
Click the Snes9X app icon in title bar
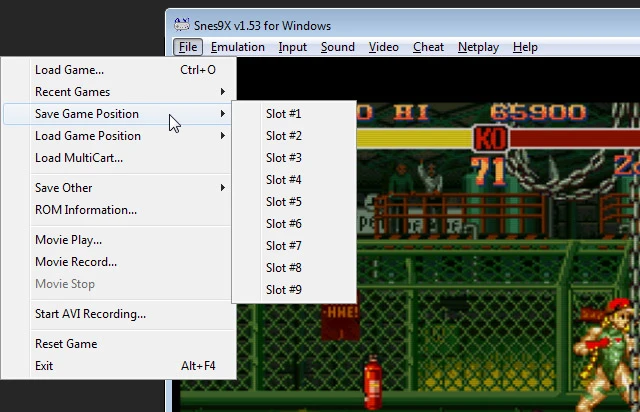point(182,25)
